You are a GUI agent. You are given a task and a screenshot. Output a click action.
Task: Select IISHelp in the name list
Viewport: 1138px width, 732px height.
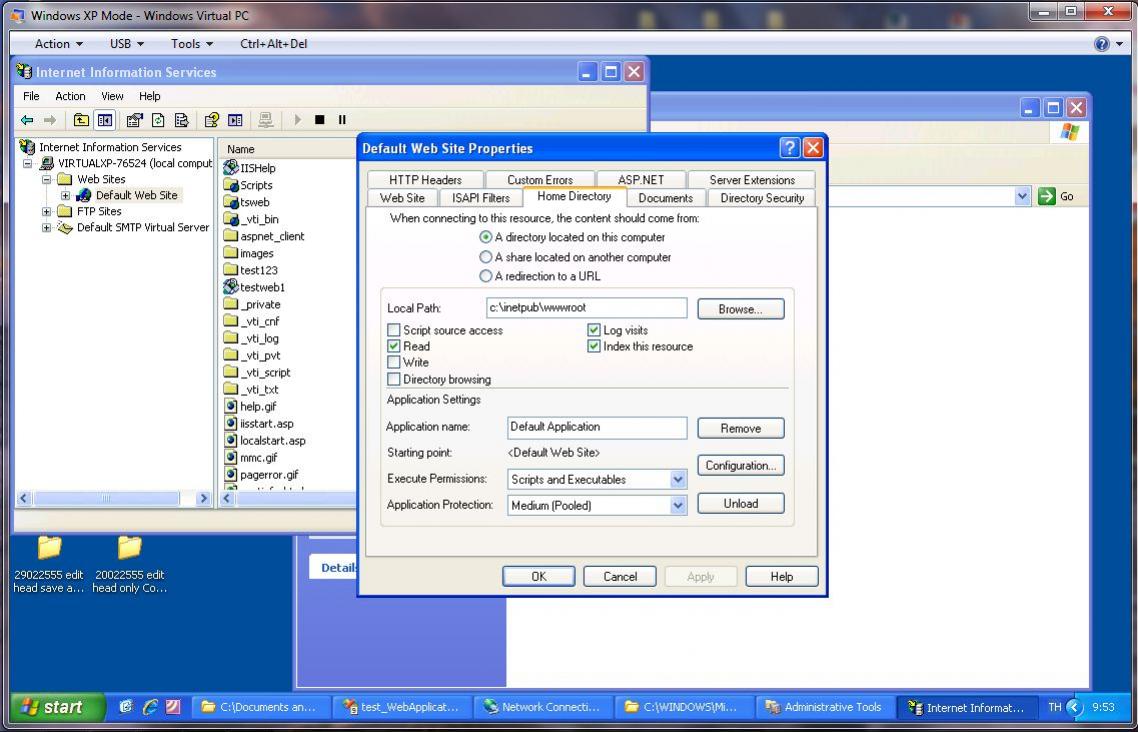click(250, 168)
